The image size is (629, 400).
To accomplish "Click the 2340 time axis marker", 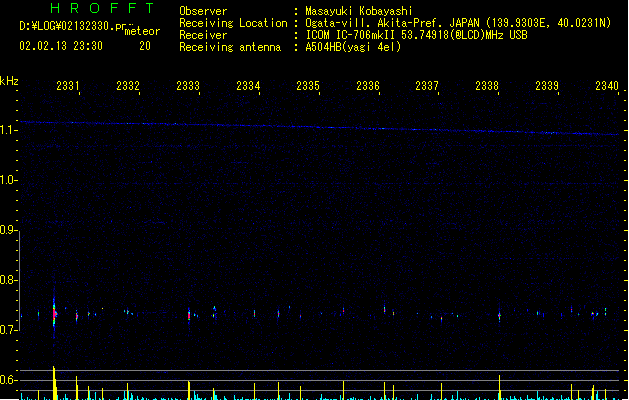I will coord(607,86).
